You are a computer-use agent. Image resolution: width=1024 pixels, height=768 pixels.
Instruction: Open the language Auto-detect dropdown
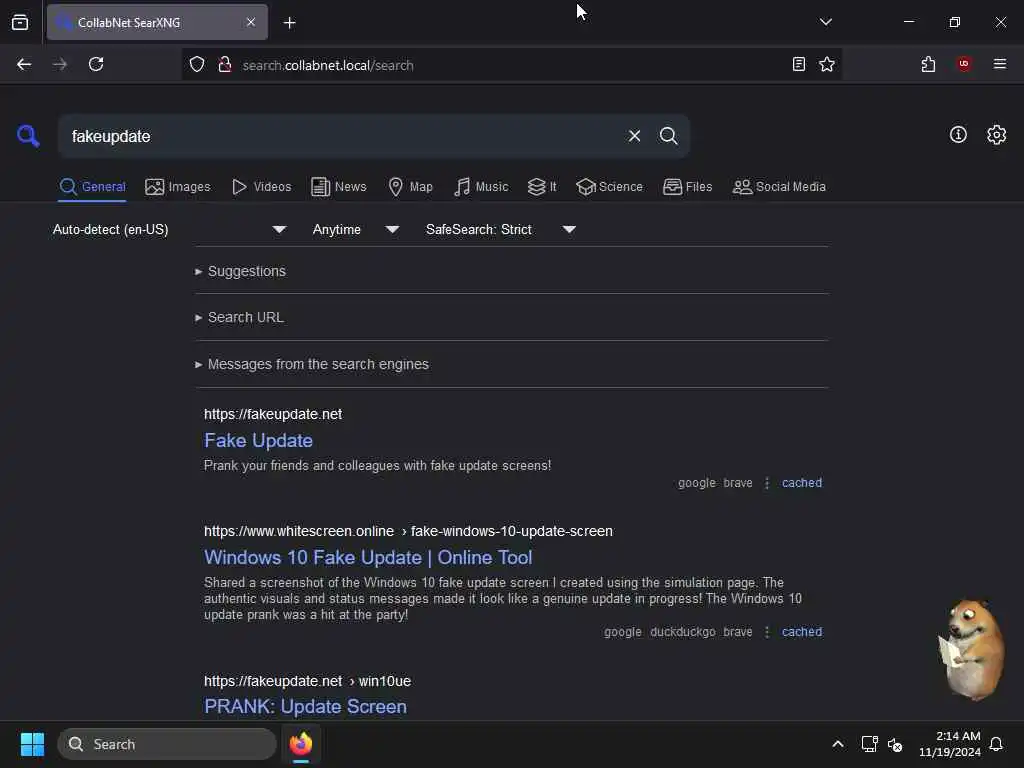point(169,229)
